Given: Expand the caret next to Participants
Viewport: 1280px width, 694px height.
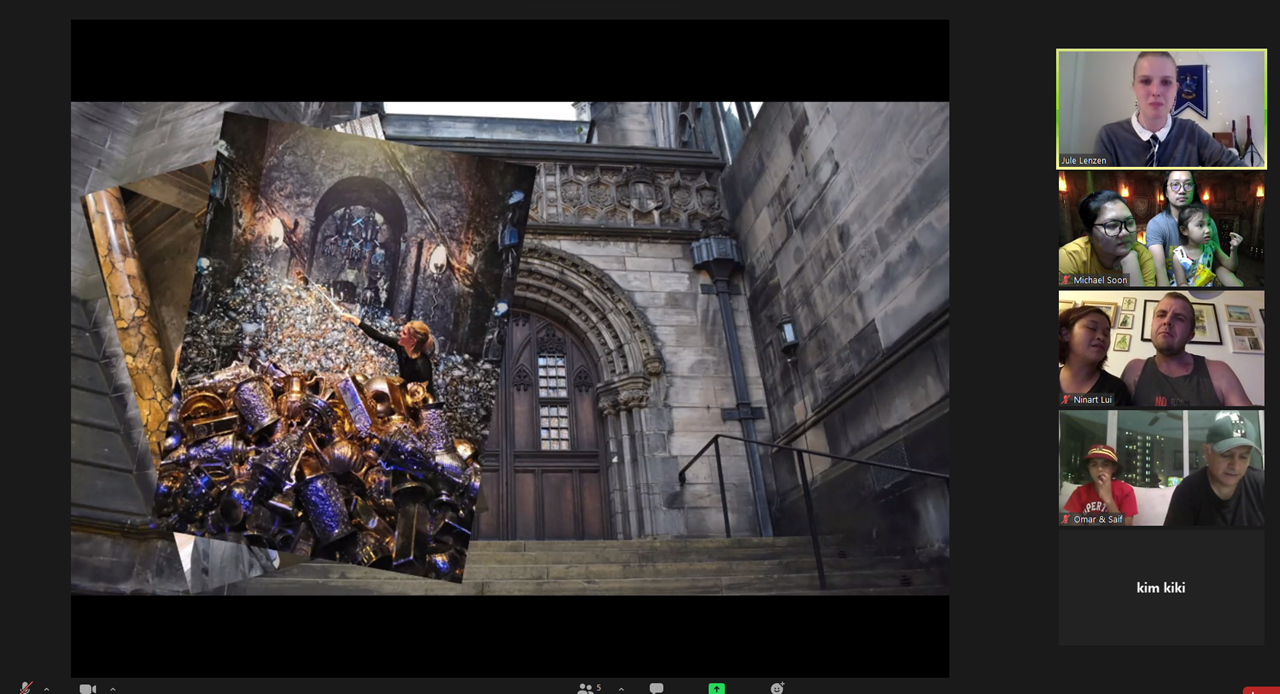Looking at the screenshot, I should [x=621, y=689].
